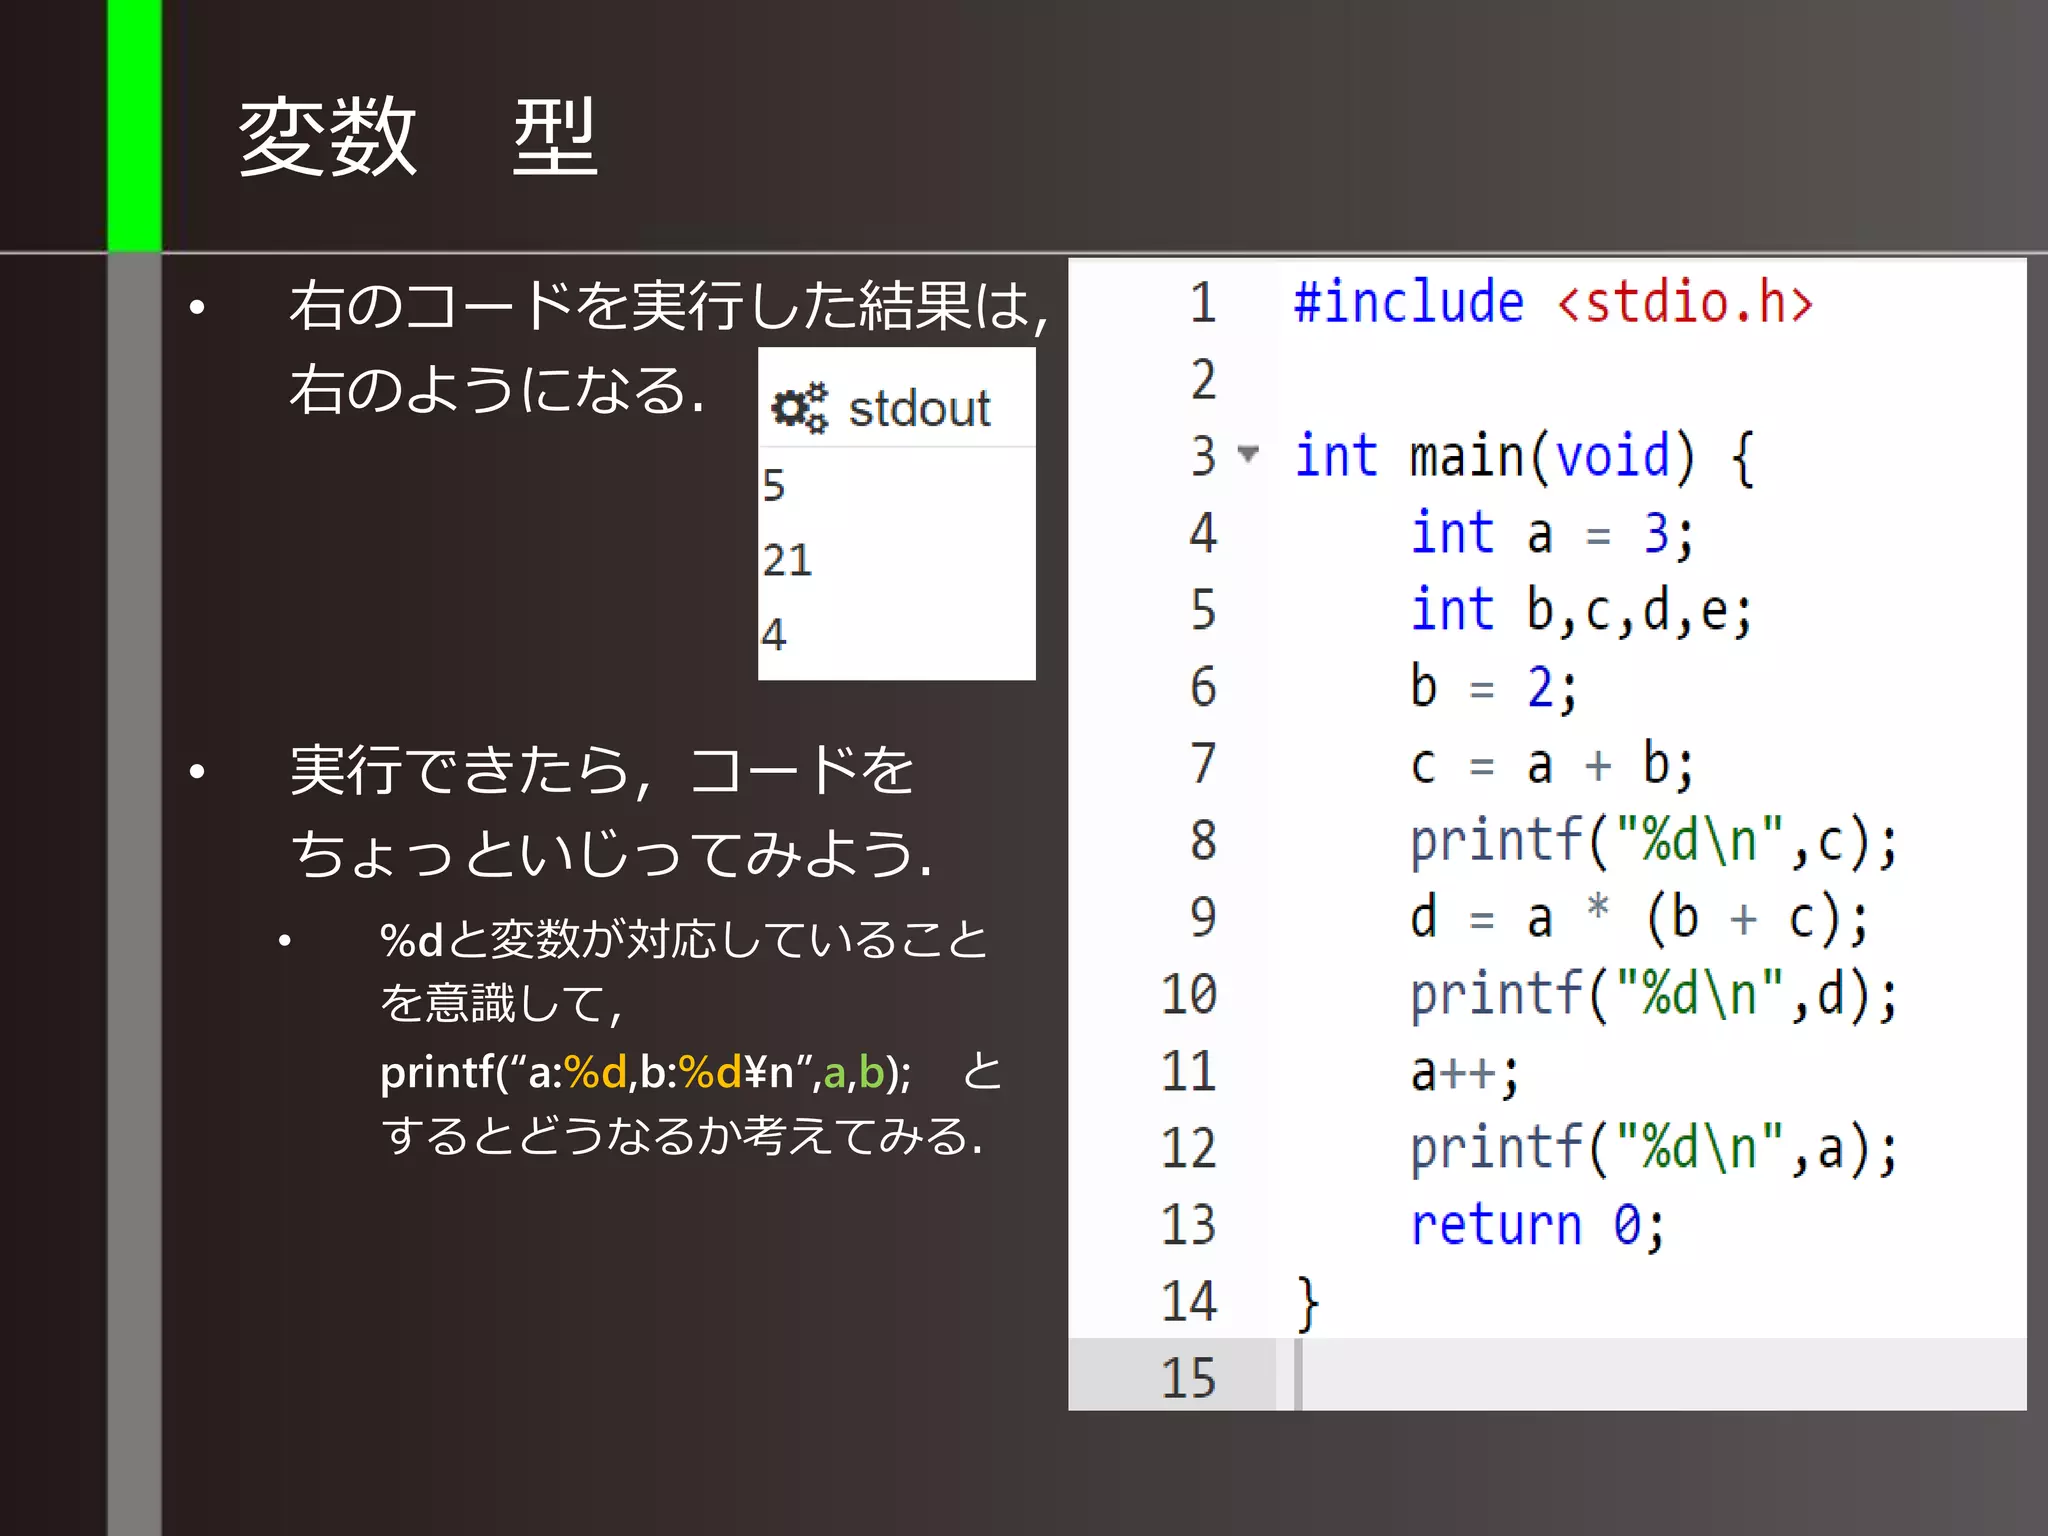The height and width of the screenshot is (1536, 2048).
Task: Click the slide title 変数 型
Action: [418, 138]
